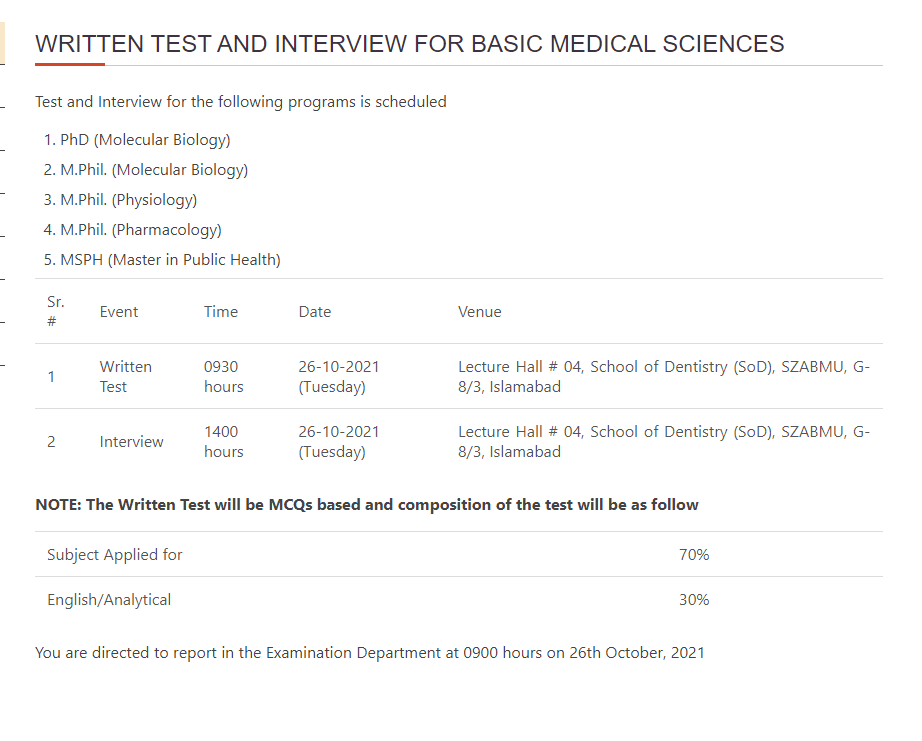Click the Venue column header
Screen dimensions: 922x741
coord(480,312)
